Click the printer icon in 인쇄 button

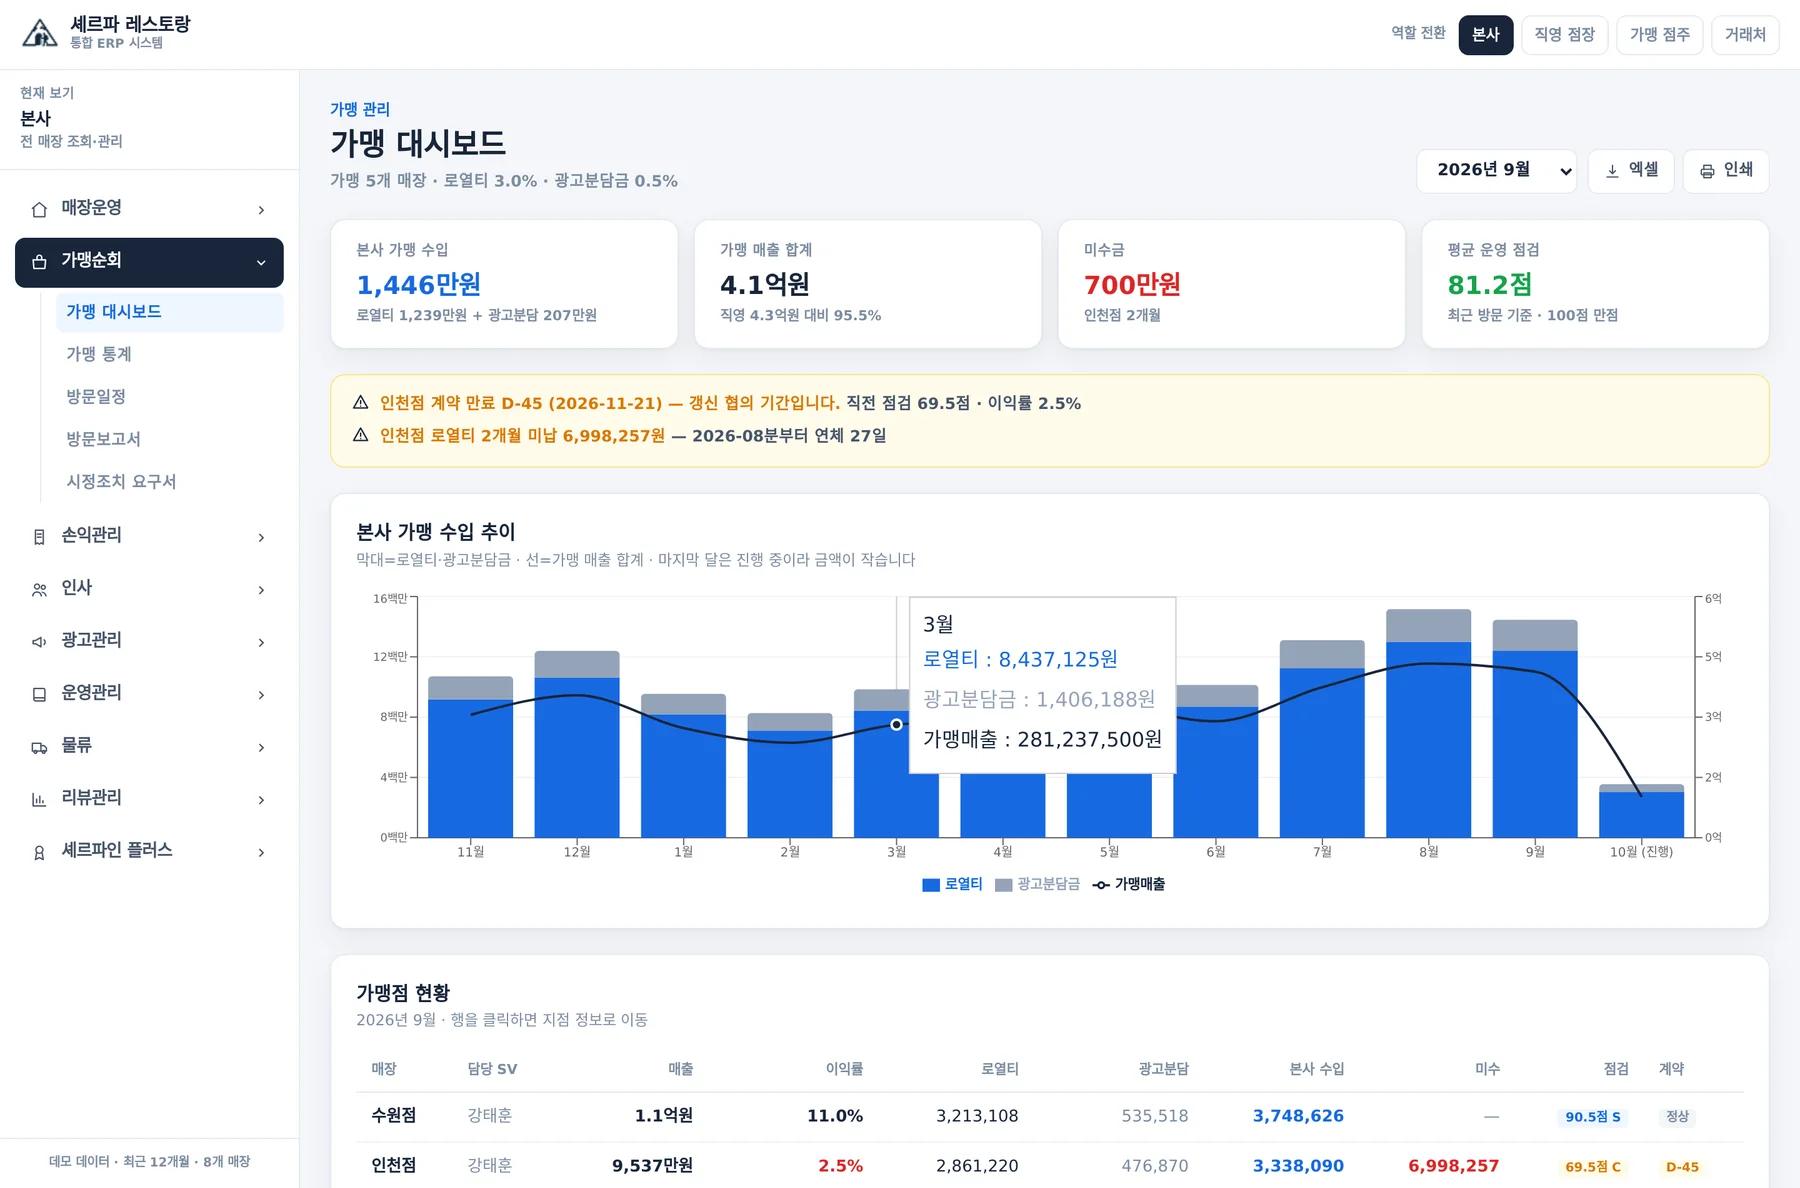click(1707, 171)
